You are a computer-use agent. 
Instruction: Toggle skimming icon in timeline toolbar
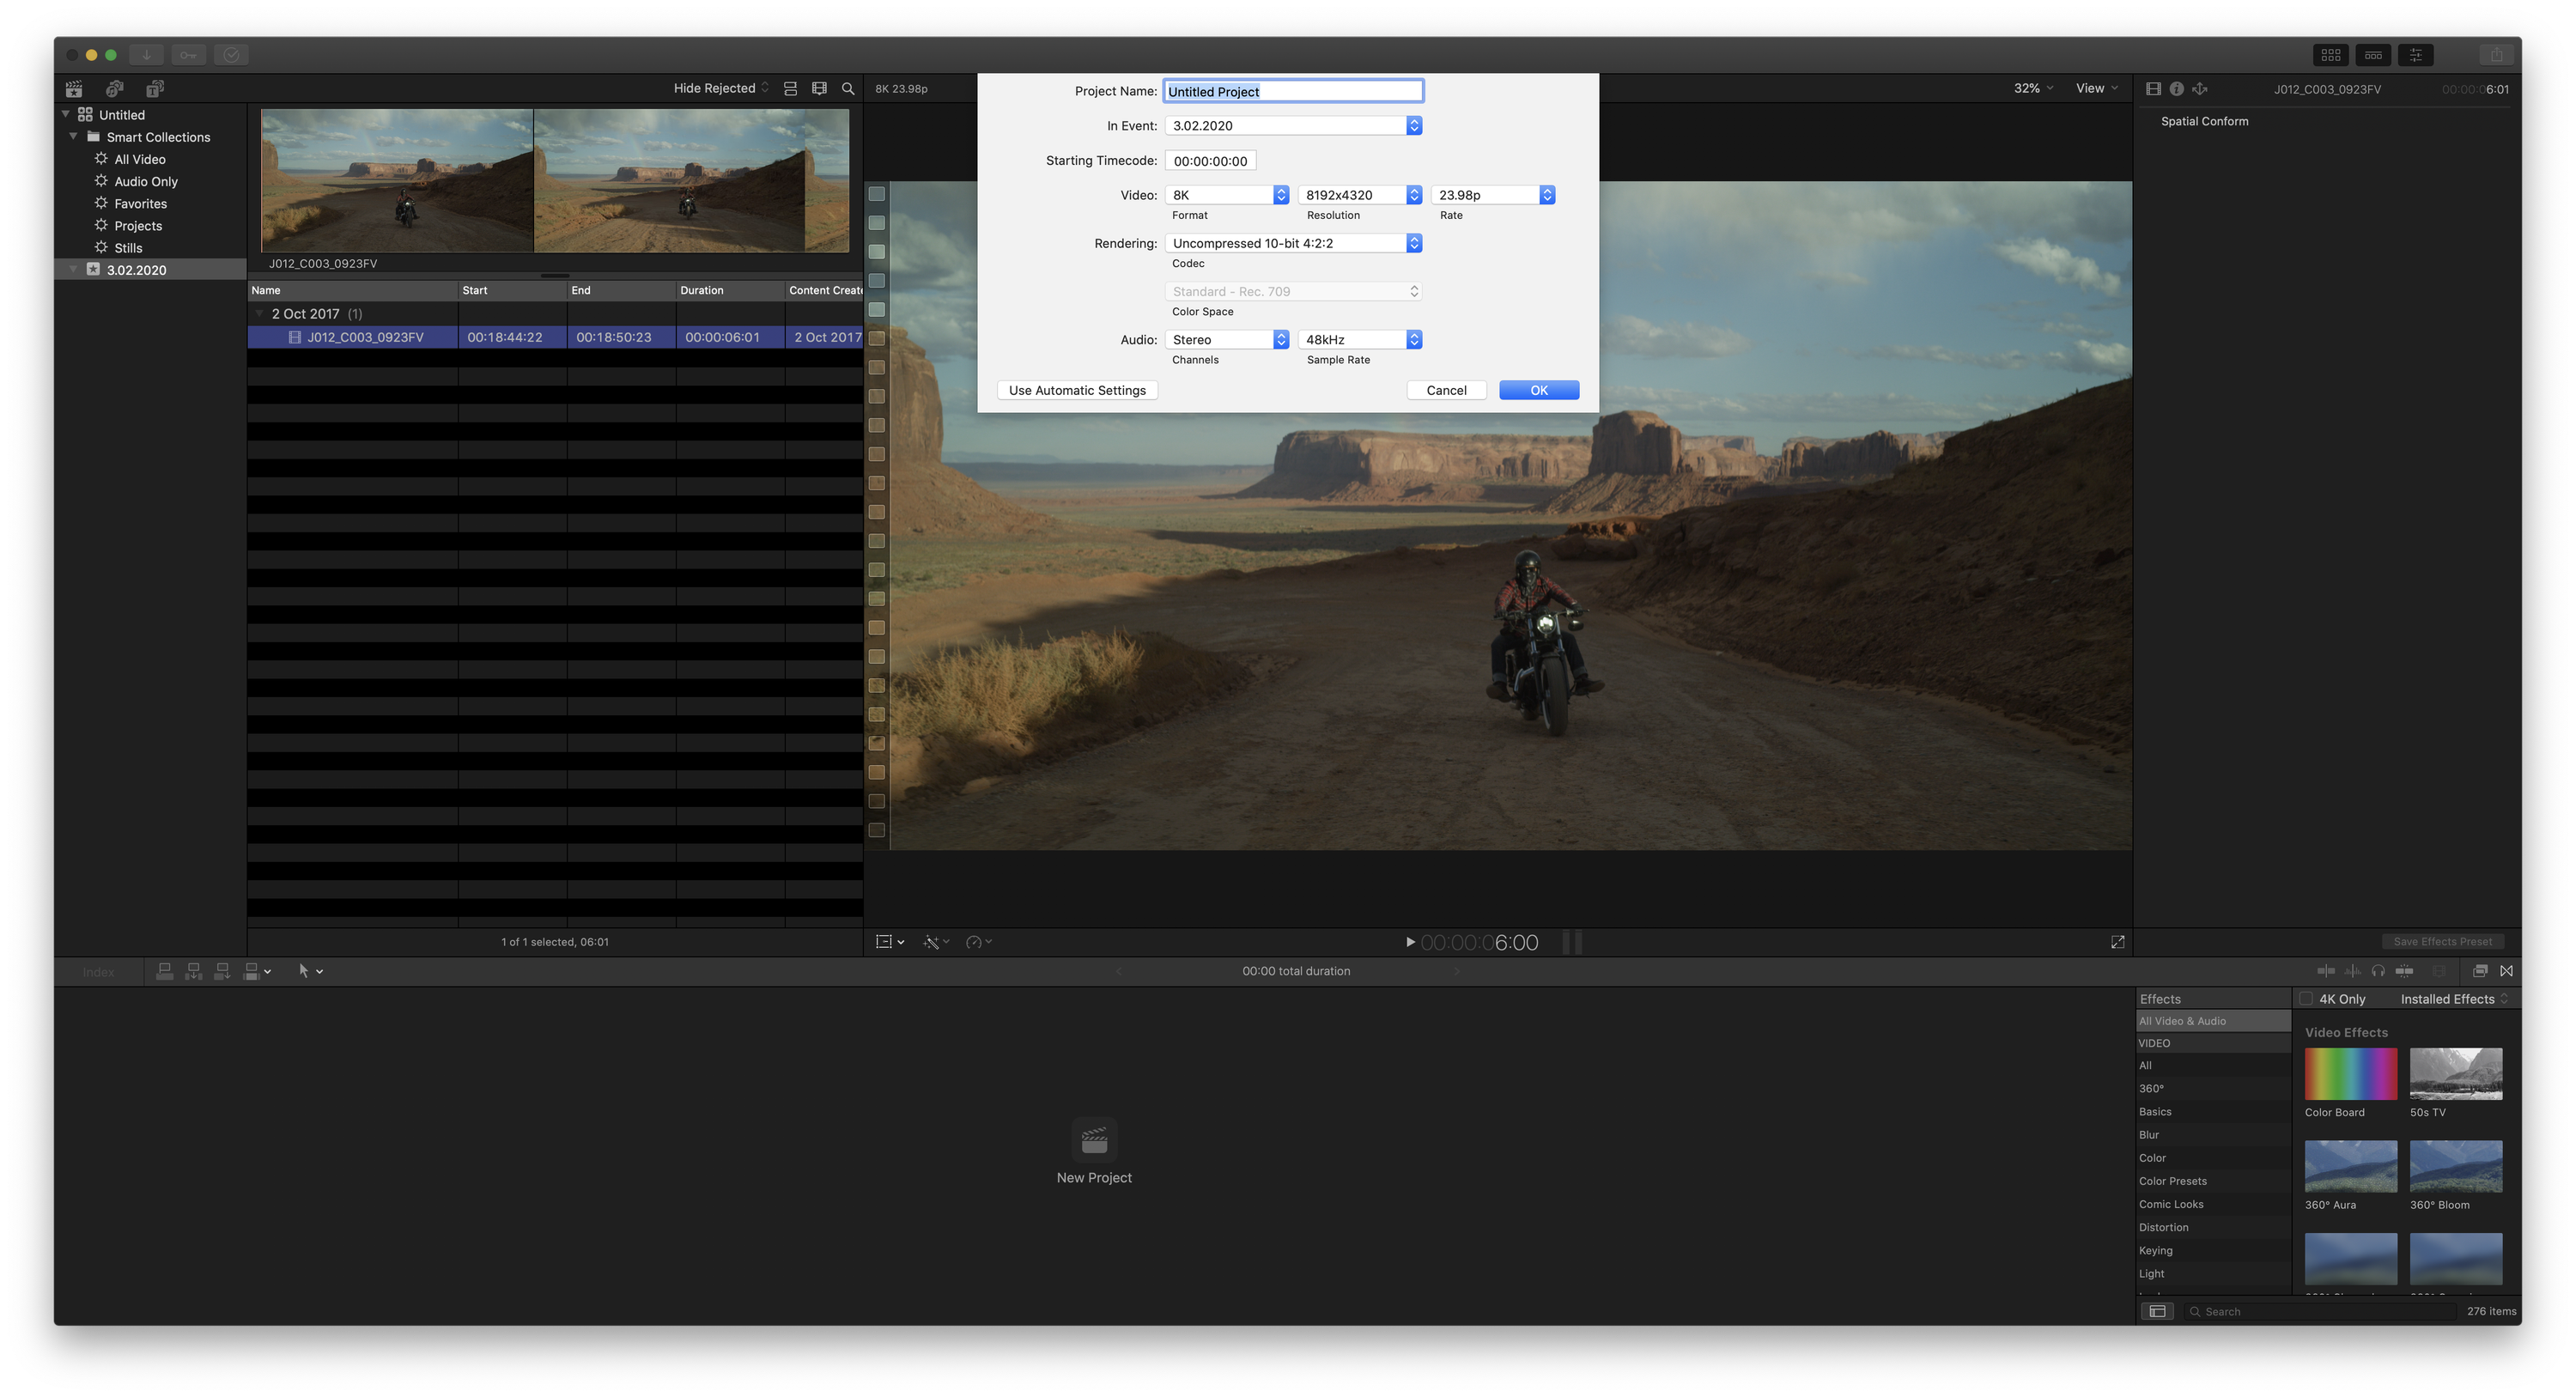point(2326,971)
